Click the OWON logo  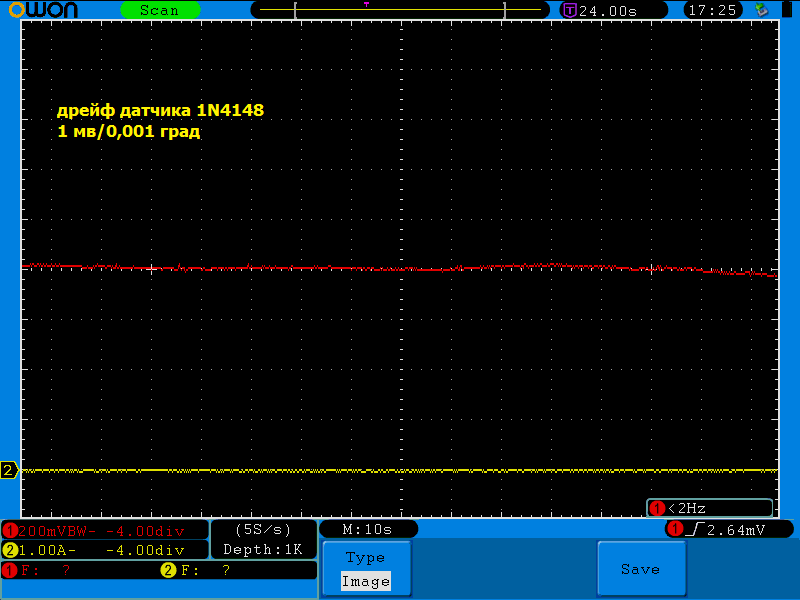click(42, 10)
